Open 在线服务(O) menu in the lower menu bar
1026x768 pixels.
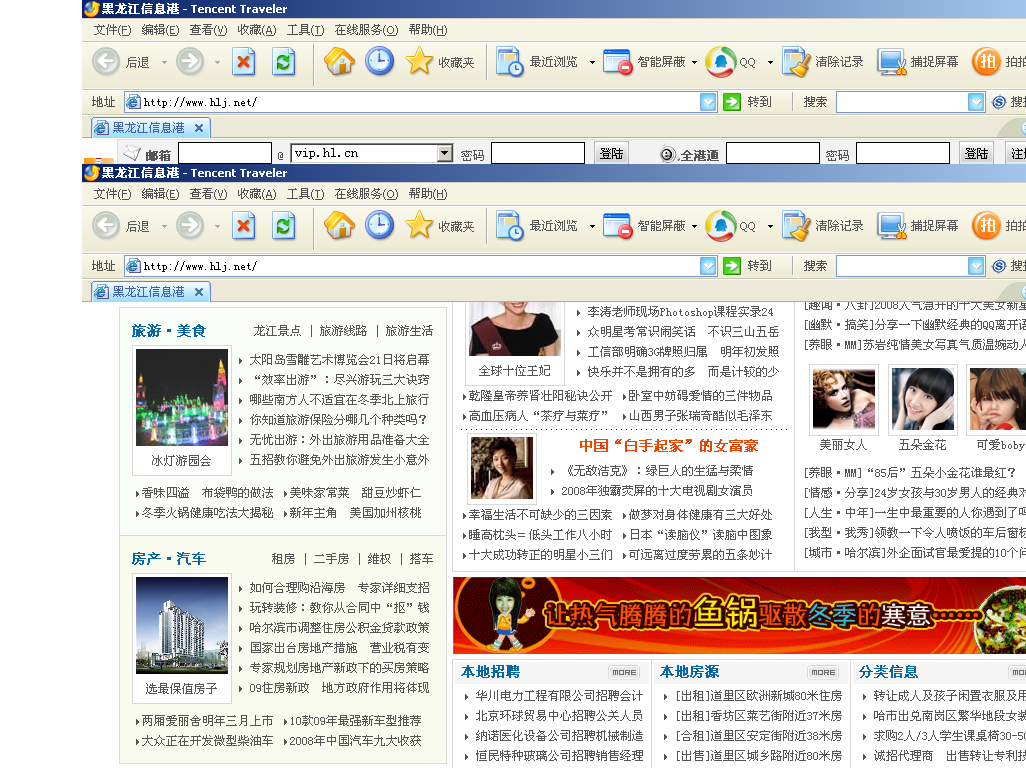365,194
